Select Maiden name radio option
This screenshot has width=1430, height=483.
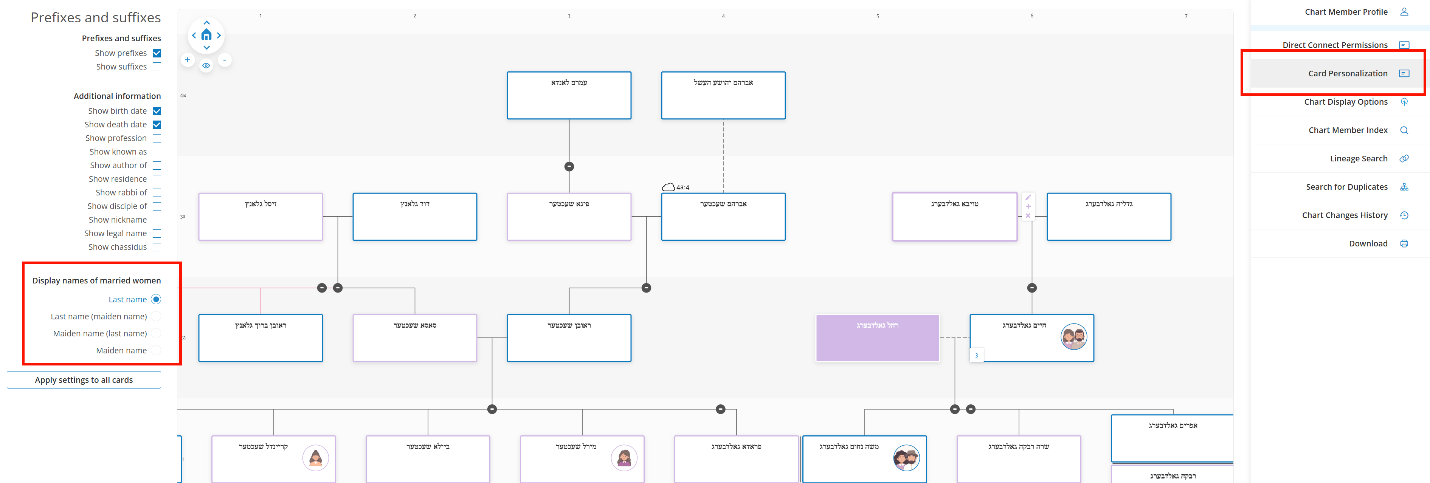click(157, 350)
